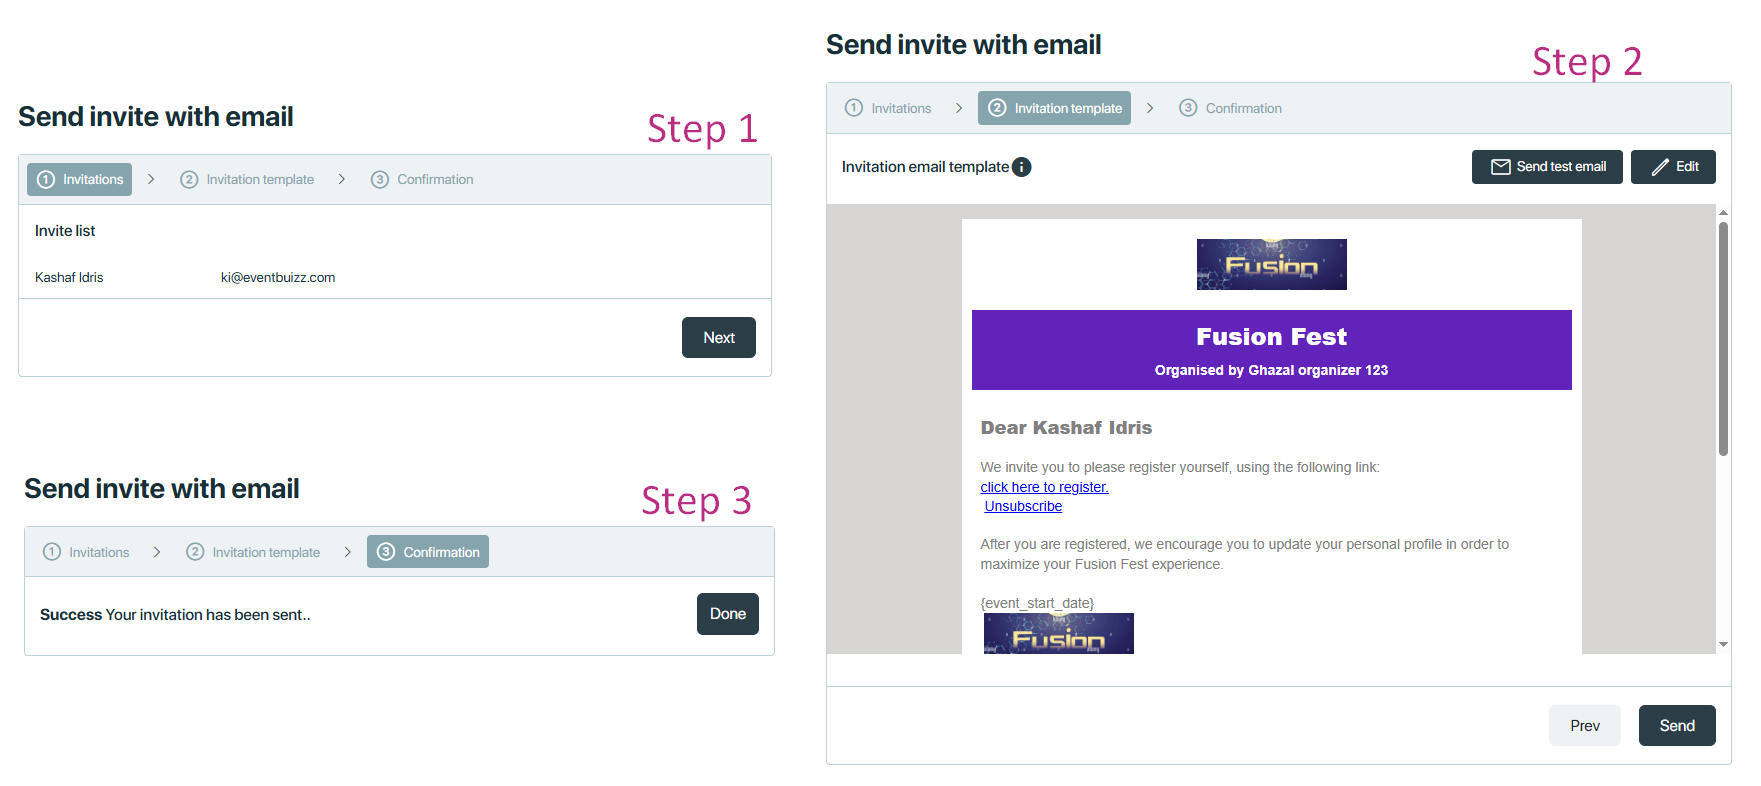Click chevron after Invitations in Step 1
The image size is (1761, 786).
coord(151,179)
